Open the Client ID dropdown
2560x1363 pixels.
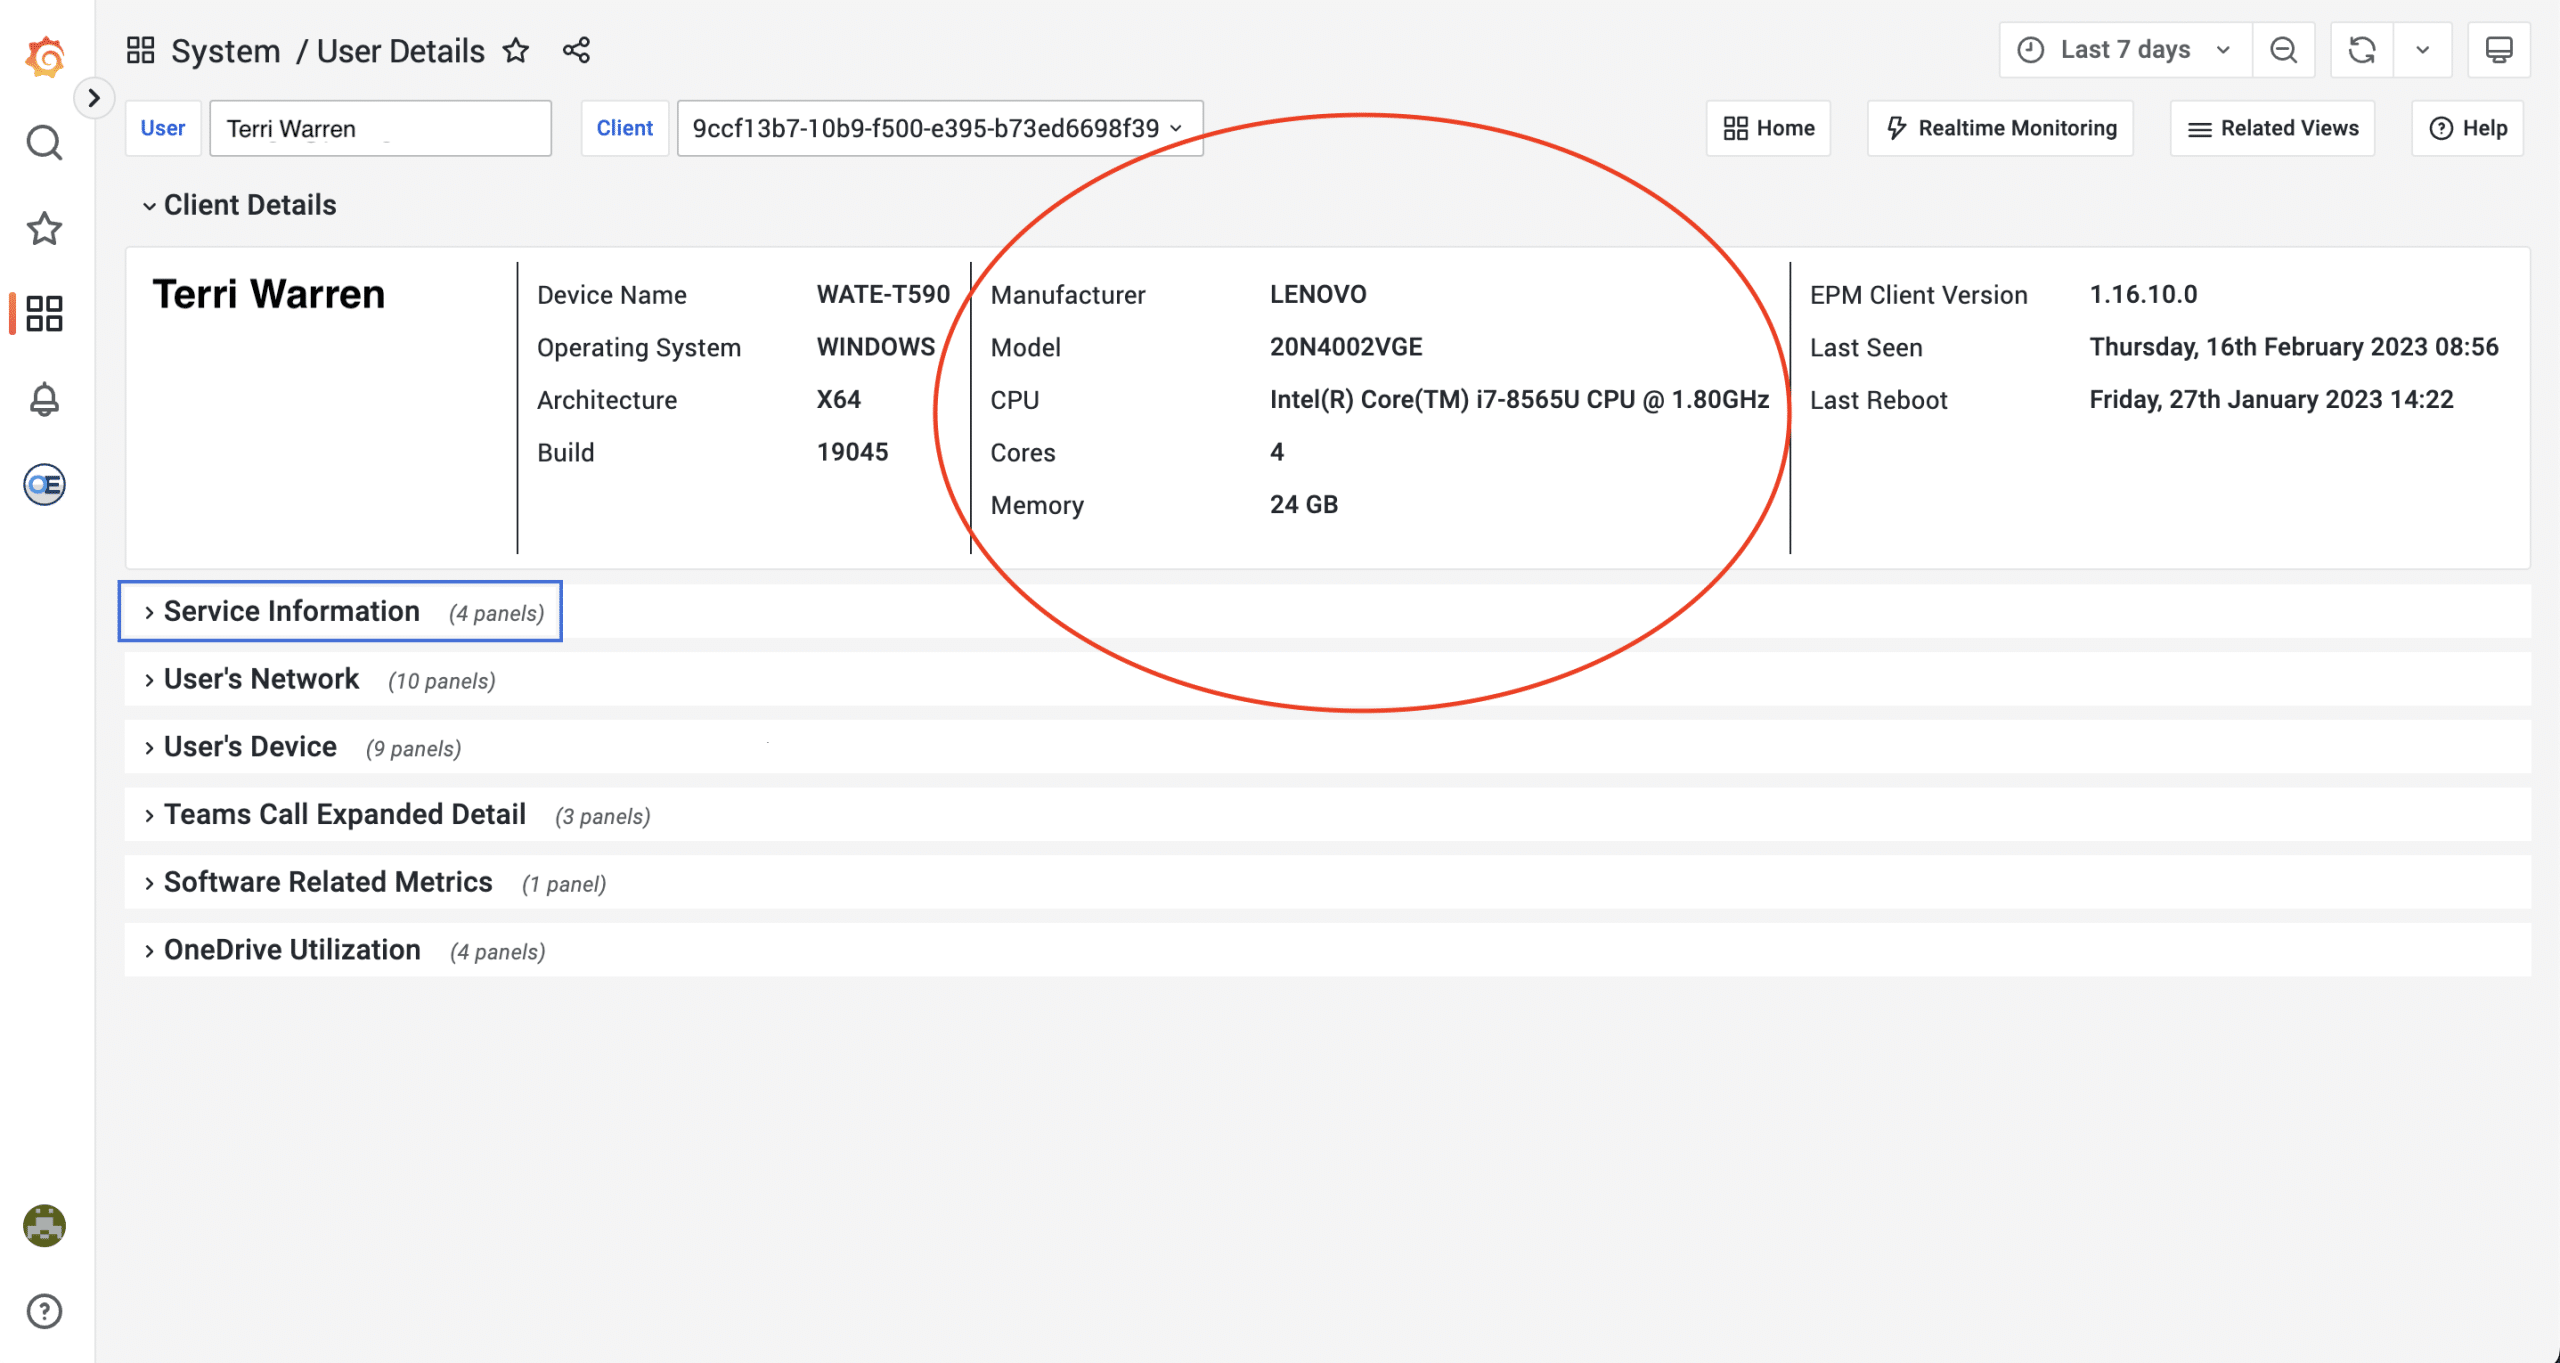[x=938, y=128]
